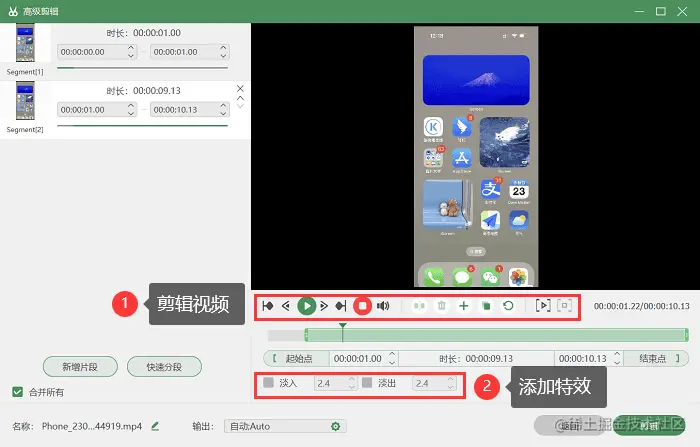Uncheck the 合并所有 checkbox

click(17, 392)
